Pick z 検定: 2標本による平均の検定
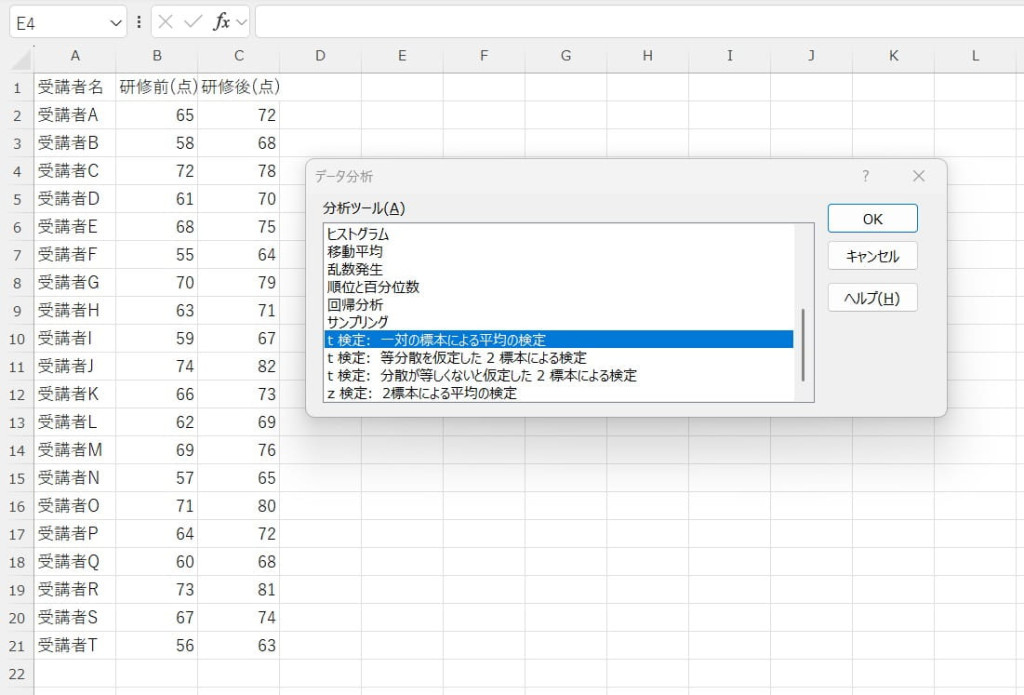This screenshot has width=1024, height=695. [422, 393]
